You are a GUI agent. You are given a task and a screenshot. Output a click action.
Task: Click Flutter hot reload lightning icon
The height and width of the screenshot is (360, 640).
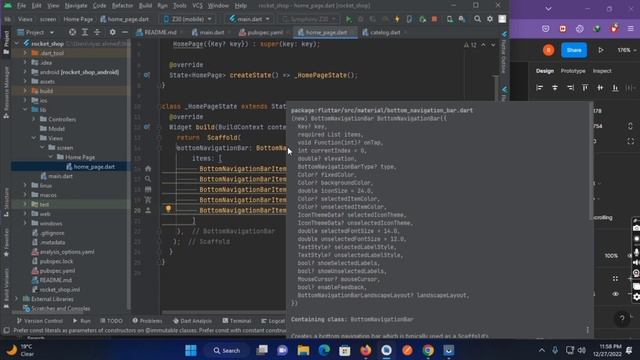(397, 19)
